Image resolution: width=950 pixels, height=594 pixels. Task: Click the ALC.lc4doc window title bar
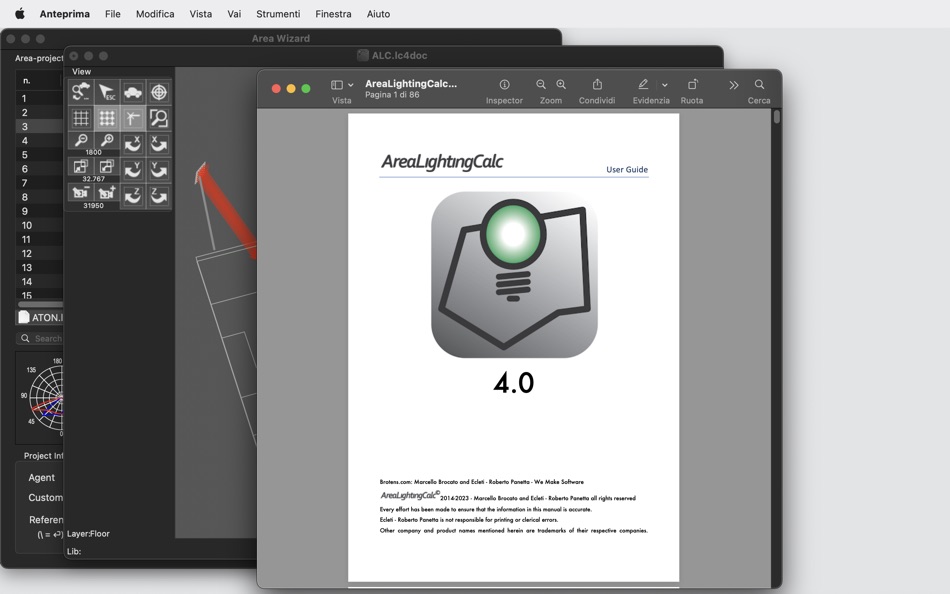click(393, 56)
